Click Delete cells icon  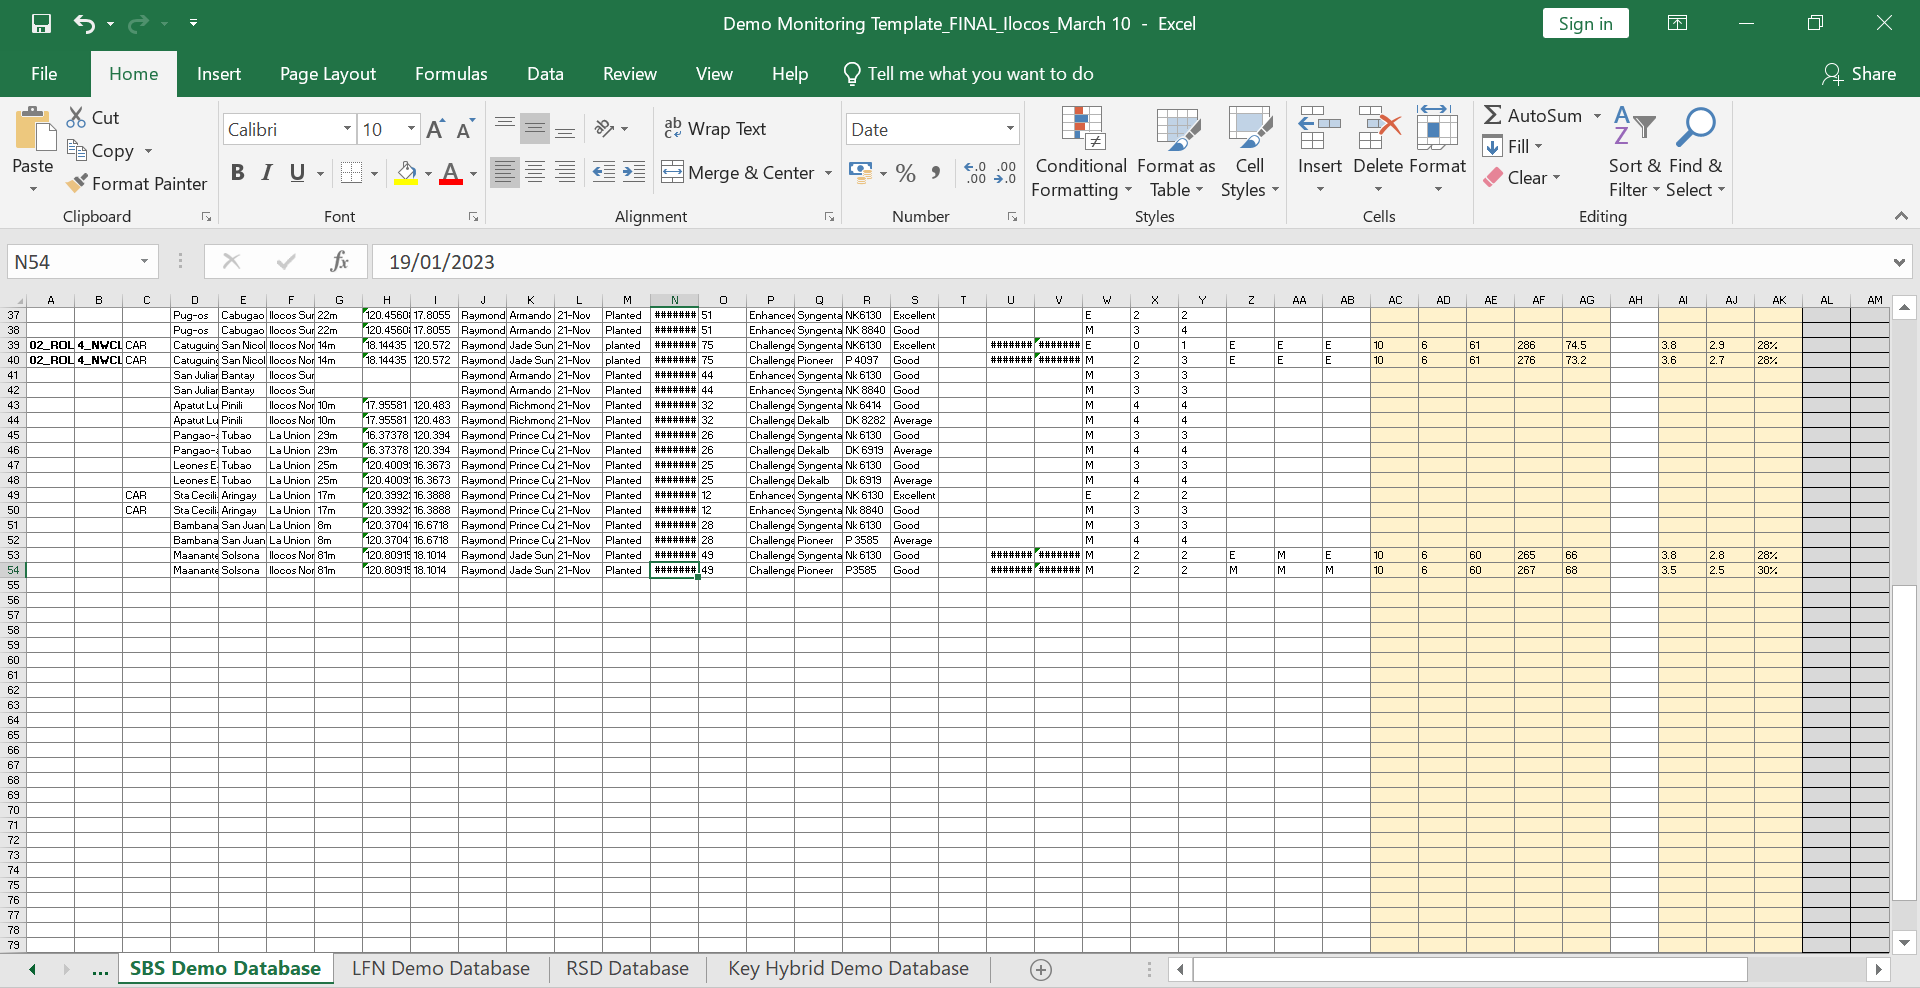[1379, 127]
